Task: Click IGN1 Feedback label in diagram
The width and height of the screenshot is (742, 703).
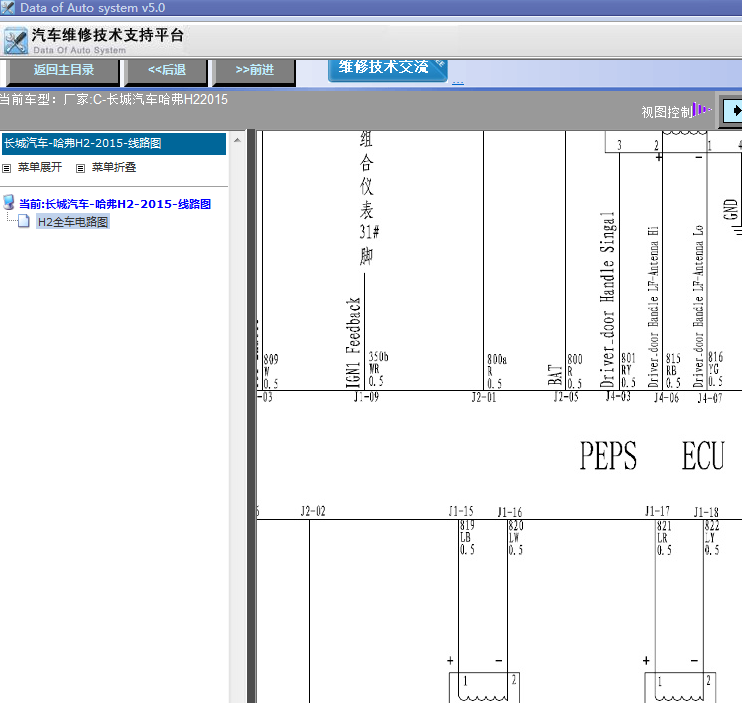Action: (353, 343)
